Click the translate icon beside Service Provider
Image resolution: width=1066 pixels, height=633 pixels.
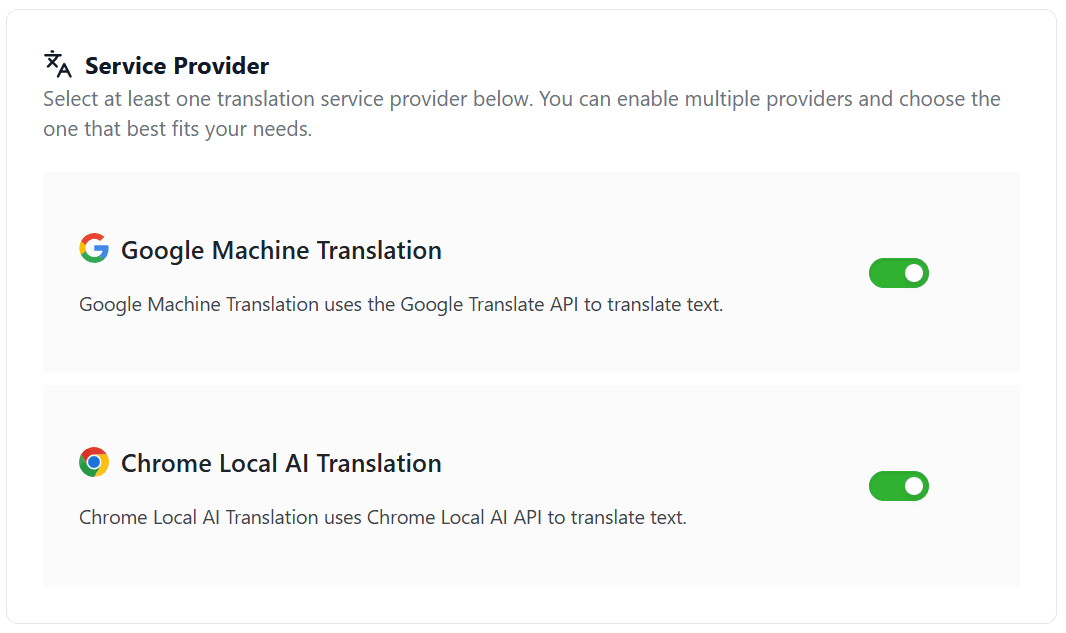tap(58, 64)
